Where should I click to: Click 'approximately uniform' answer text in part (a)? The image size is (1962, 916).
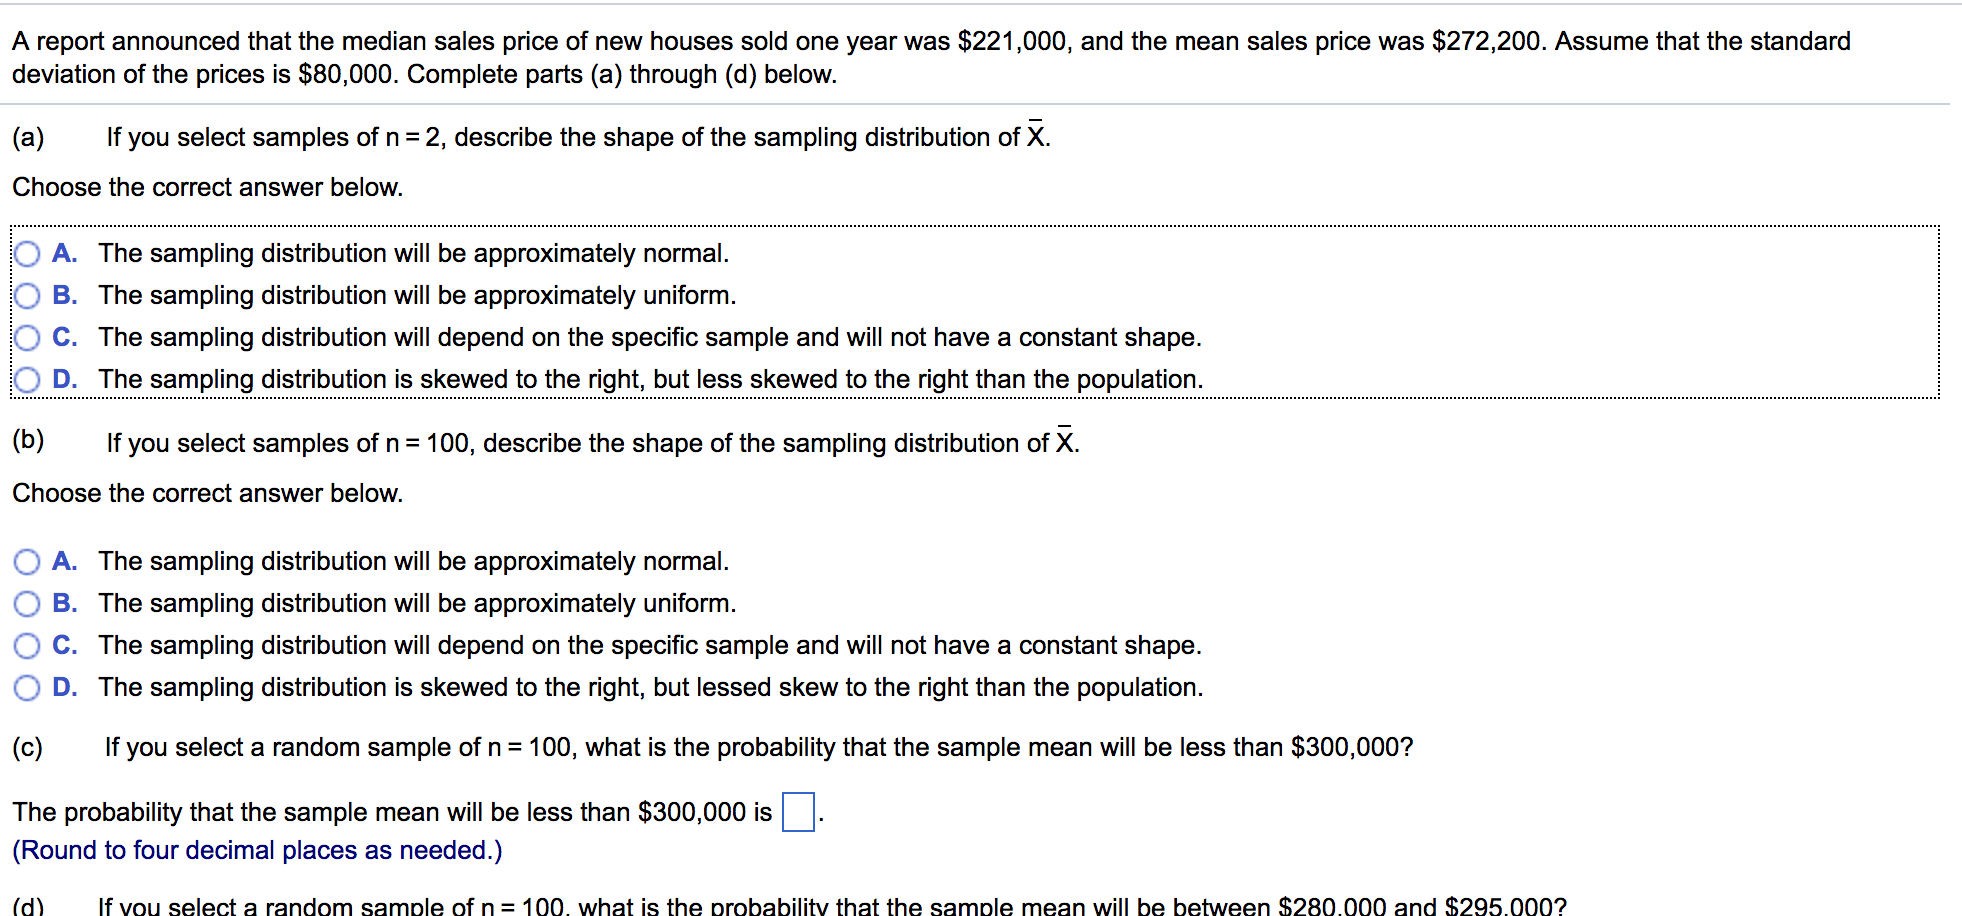pos(605,295)
